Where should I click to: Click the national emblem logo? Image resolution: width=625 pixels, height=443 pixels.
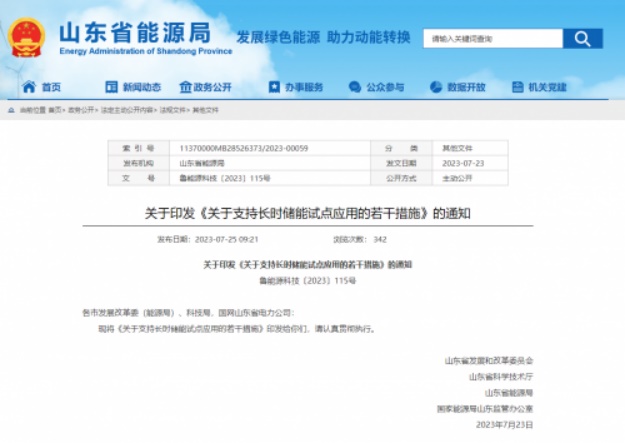26,38
